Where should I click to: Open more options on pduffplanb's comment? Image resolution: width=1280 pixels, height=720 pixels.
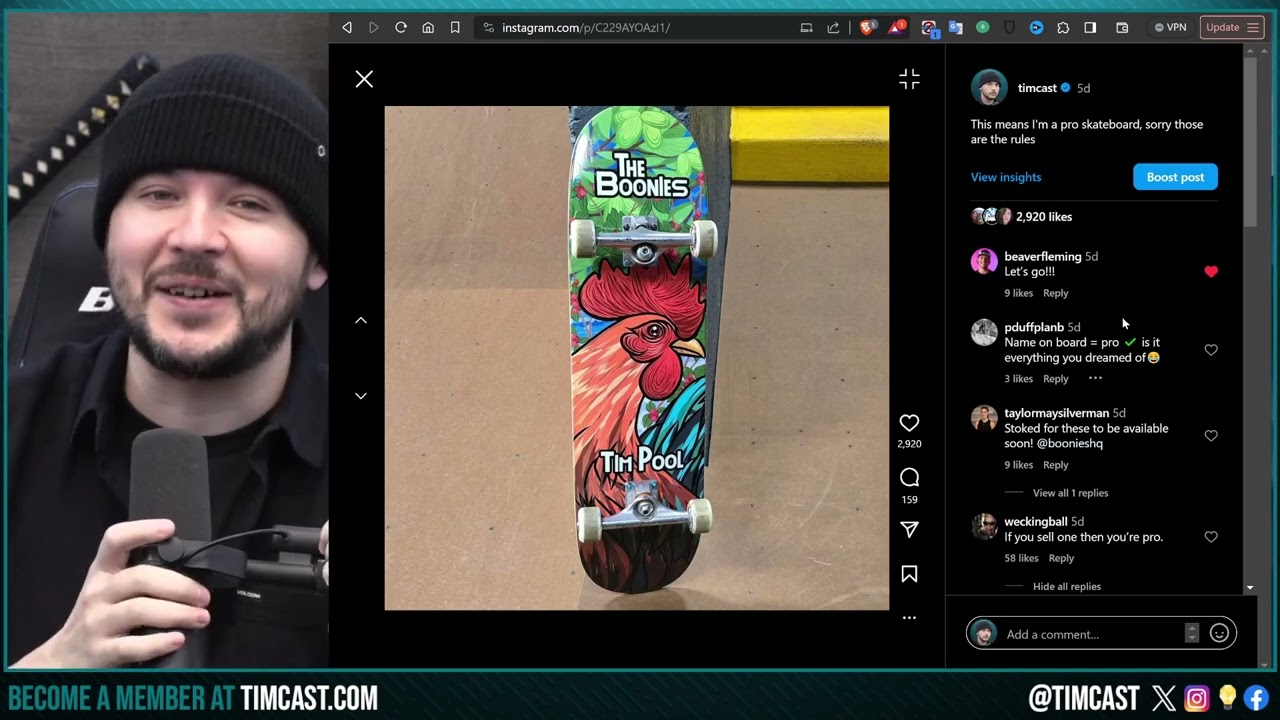[1095, 378]
